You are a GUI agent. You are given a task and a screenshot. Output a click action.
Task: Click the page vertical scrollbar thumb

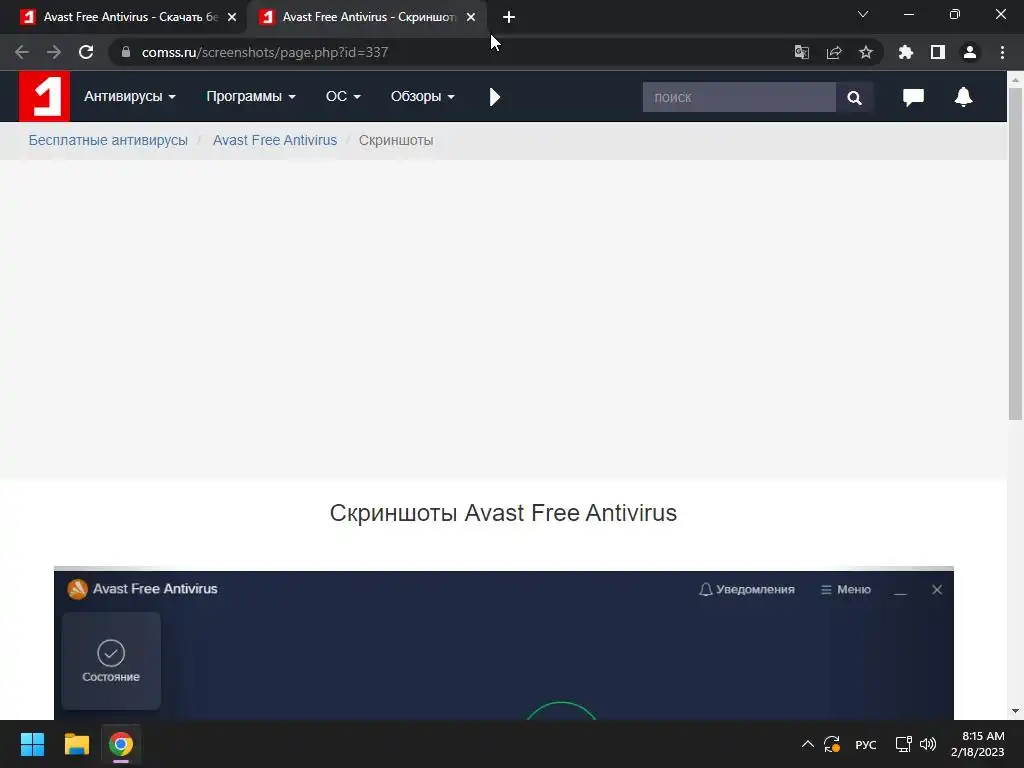[x=1016, y=253]
